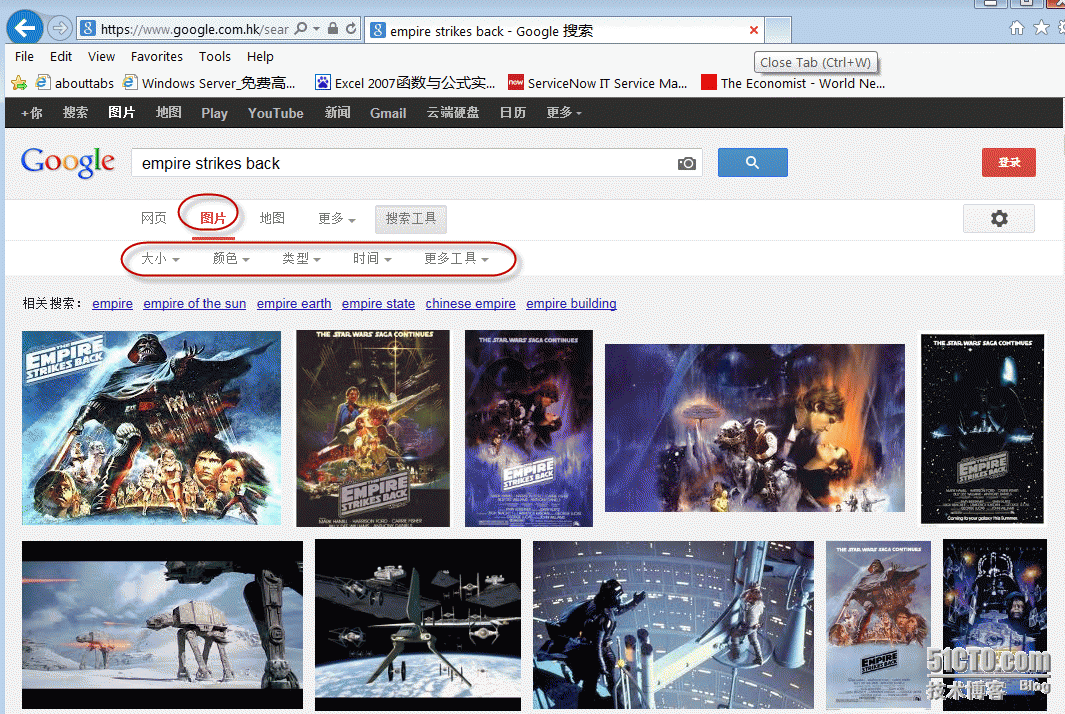The height and width of the screenshot is (714, 1065).
Task: Open the AT-AT walkers snow battle image
Action: [x=162, y=625]
